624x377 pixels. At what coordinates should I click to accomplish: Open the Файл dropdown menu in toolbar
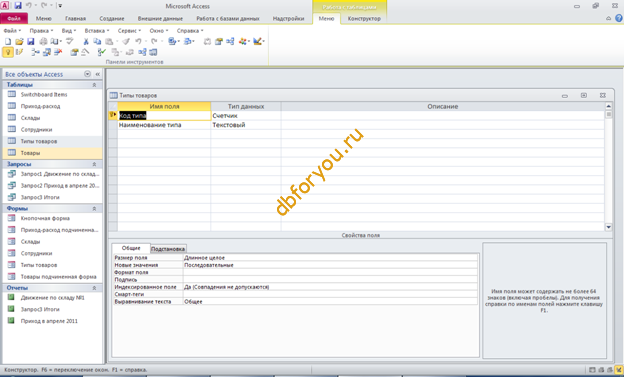[x=12, y=31]
